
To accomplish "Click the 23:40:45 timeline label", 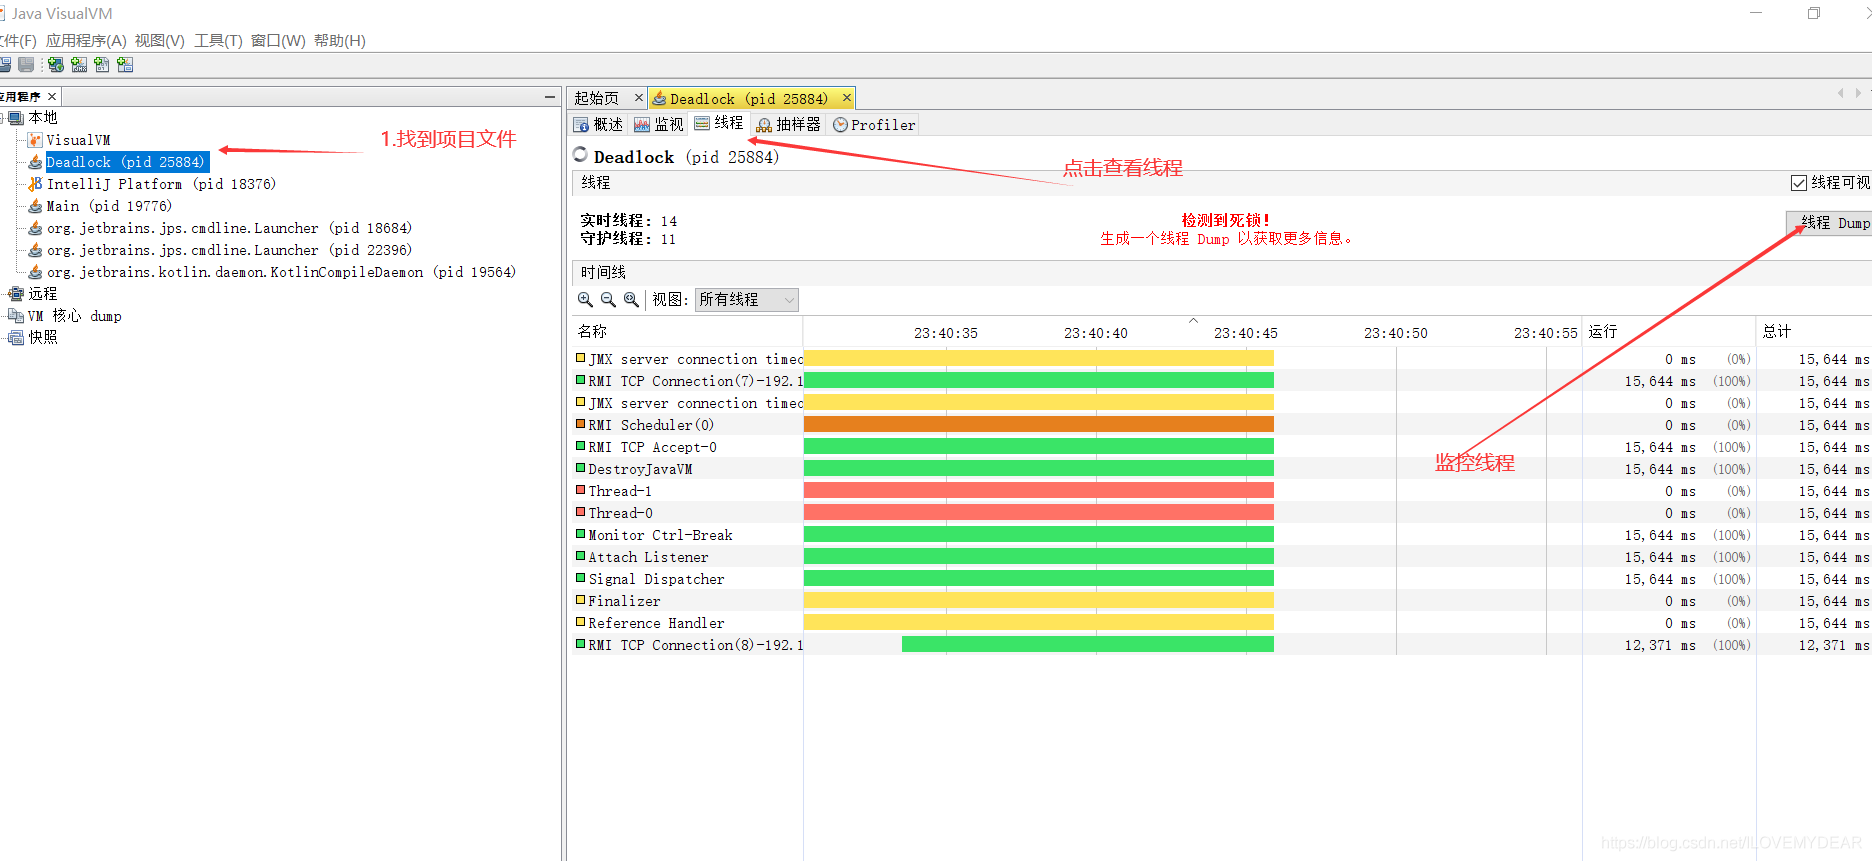I will coord(1245,333).
